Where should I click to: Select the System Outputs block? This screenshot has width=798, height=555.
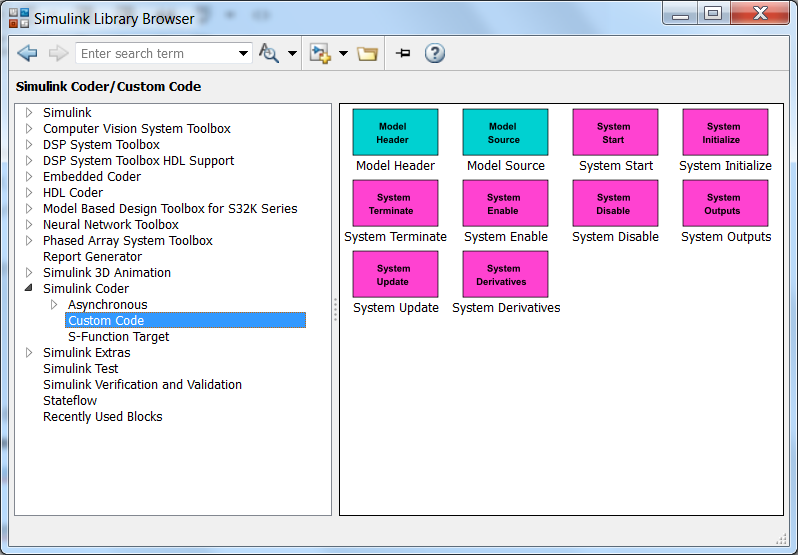click(725, 203)
